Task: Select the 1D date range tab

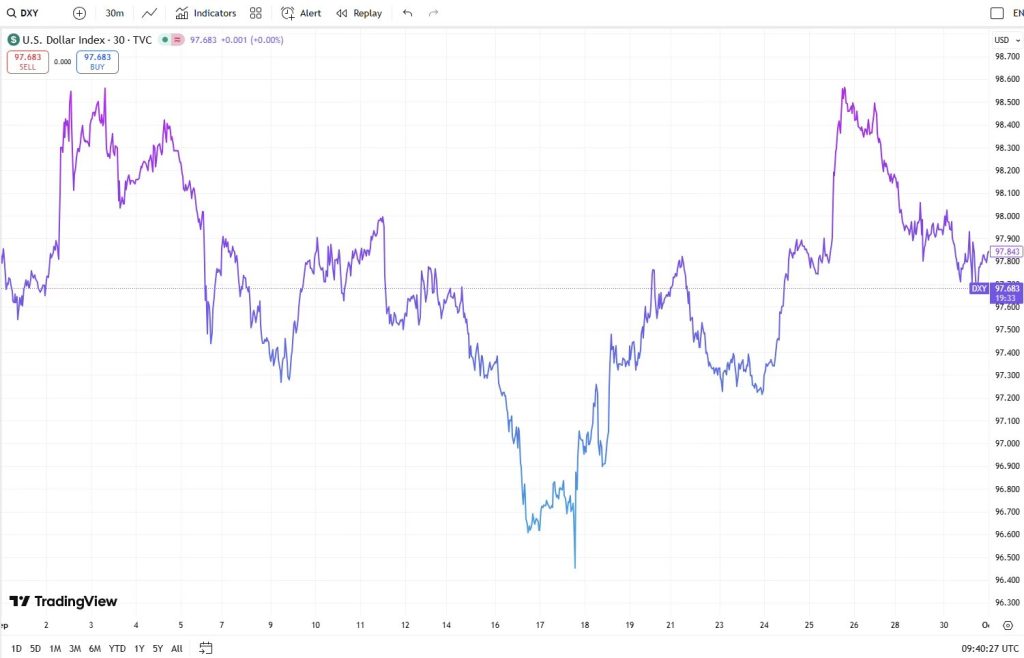Action: coord(16,648)
